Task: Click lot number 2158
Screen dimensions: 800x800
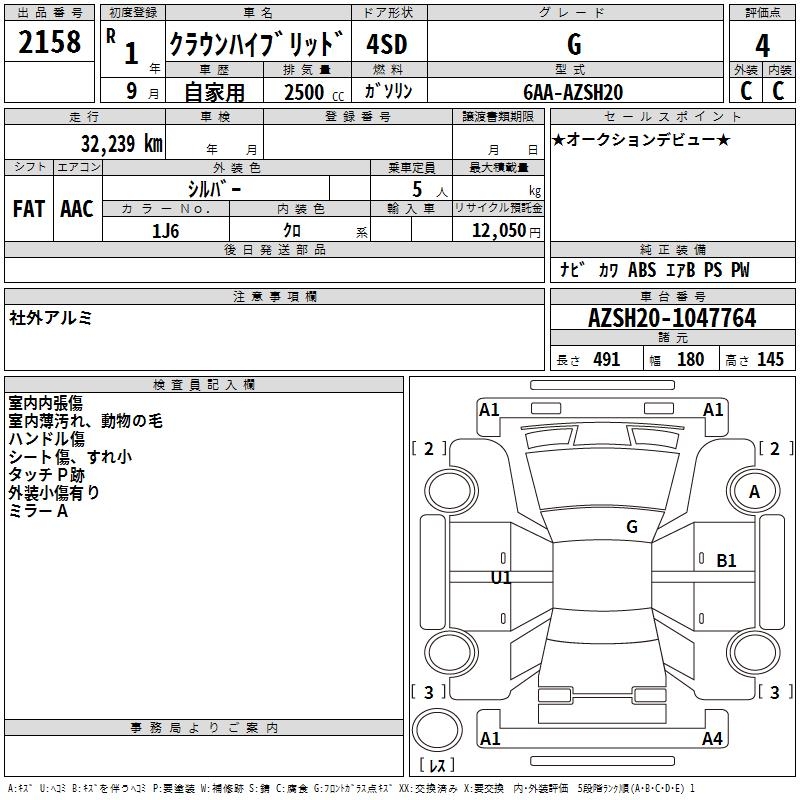Action: point(49,42)
